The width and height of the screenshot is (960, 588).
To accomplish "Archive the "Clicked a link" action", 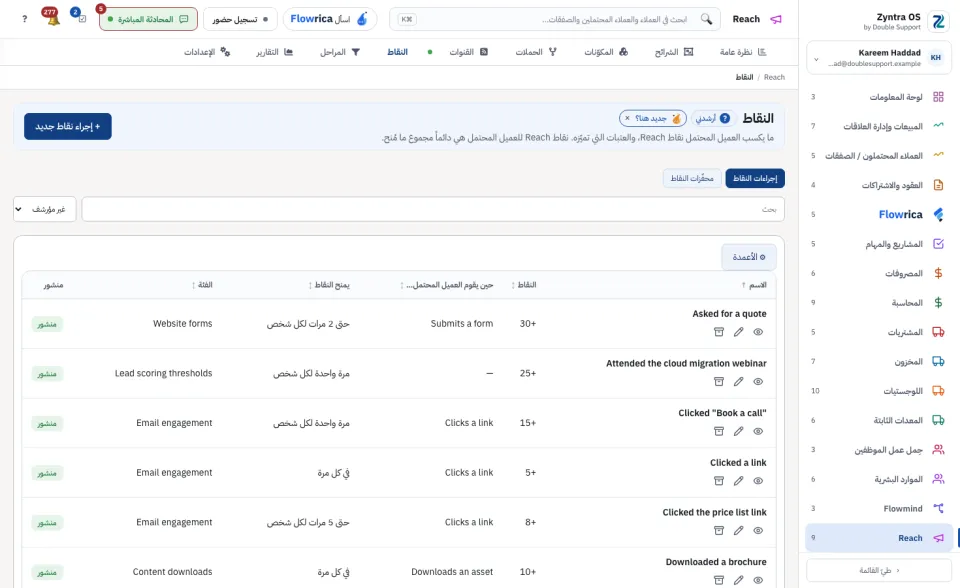I will click(x=719, y=481).
